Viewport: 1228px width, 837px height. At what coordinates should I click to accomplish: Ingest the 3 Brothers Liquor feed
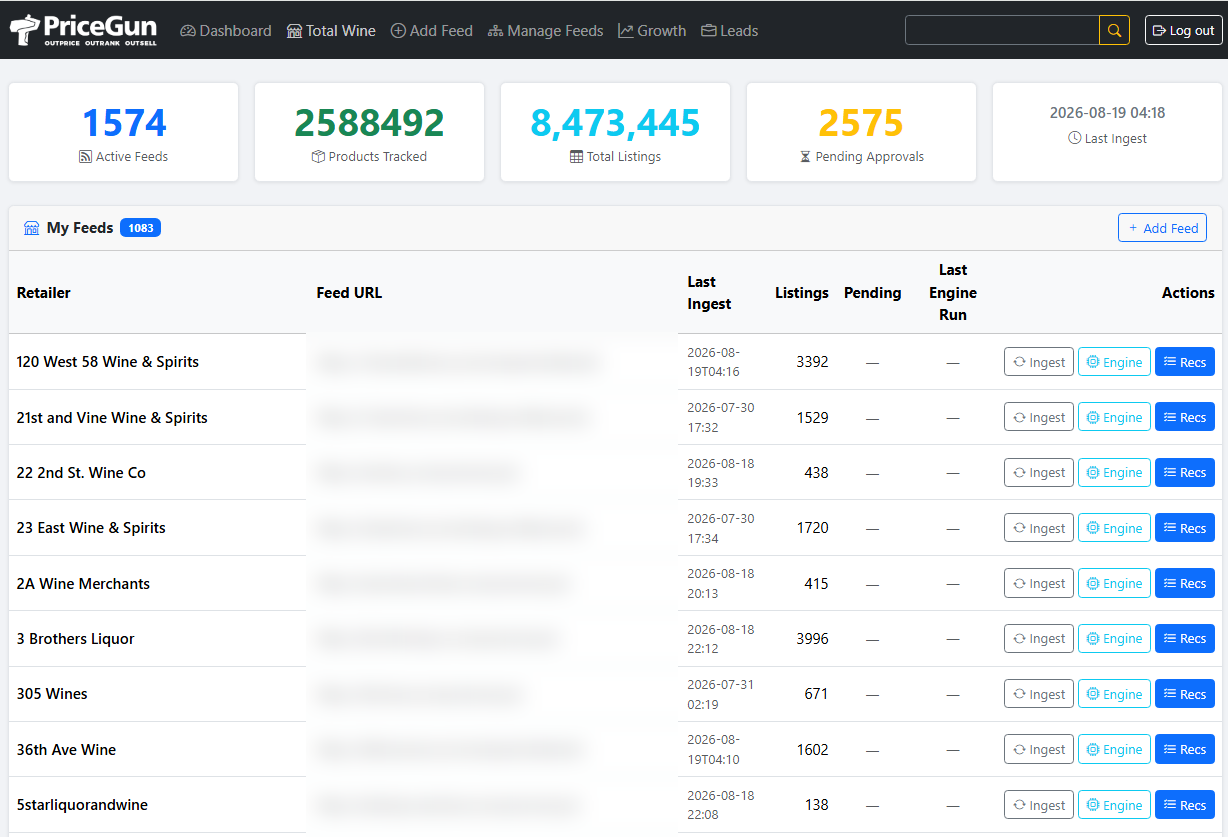1039,638
